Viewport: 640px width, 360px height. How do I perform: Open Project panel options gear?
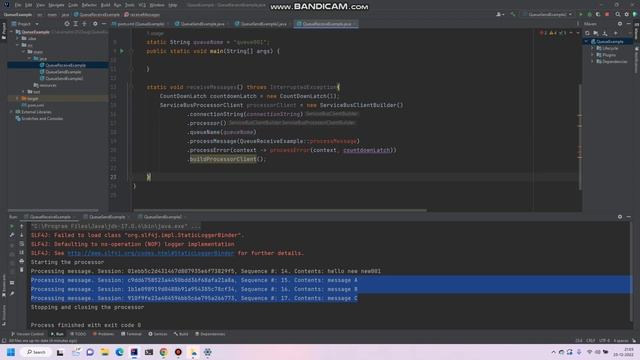pyautogui.click(x=95, y=24)
